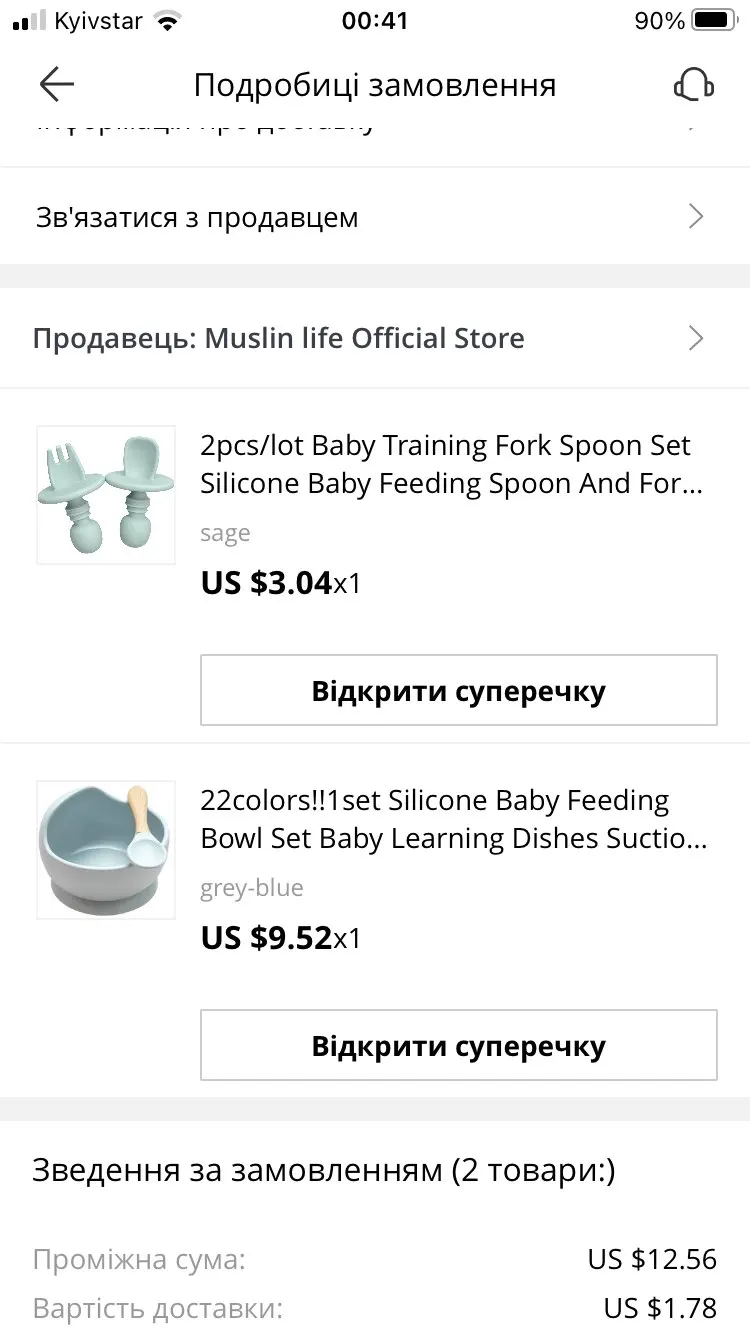Viewport: 750px width, 1334px height.
Task: Tap the back arrow icon
Action: pos(57,85)
